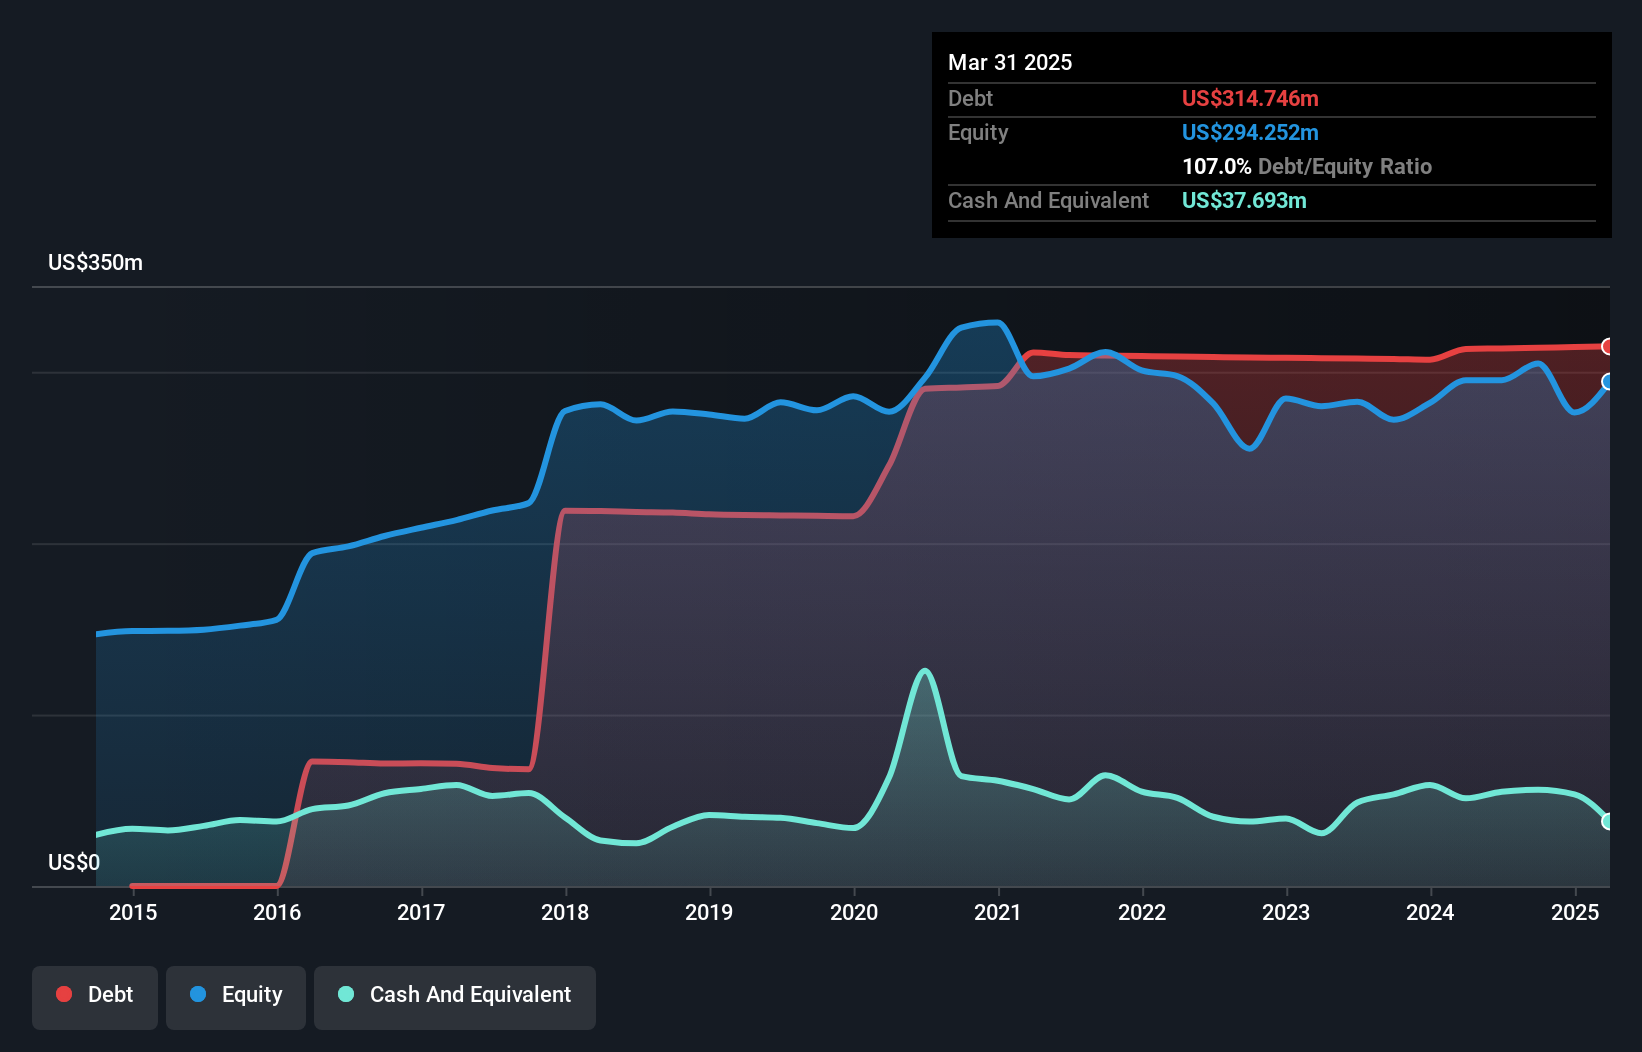Click the teal Cash And Equivalent dot icon
This screenshot has width=1642, height=1052.
click(344, 994)
